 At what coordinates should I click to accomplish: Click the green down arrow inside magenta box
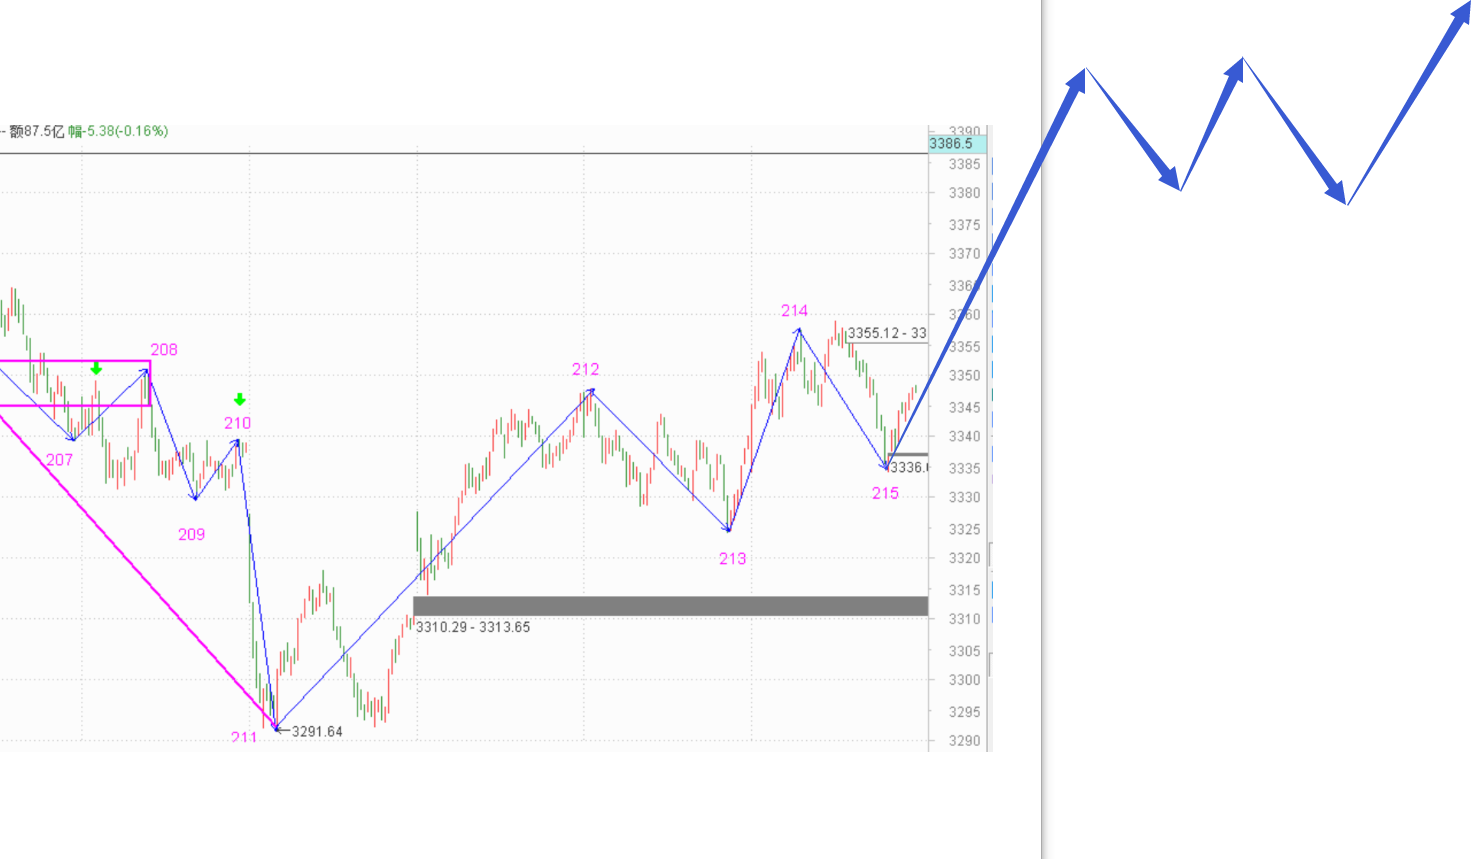[96, 369]
